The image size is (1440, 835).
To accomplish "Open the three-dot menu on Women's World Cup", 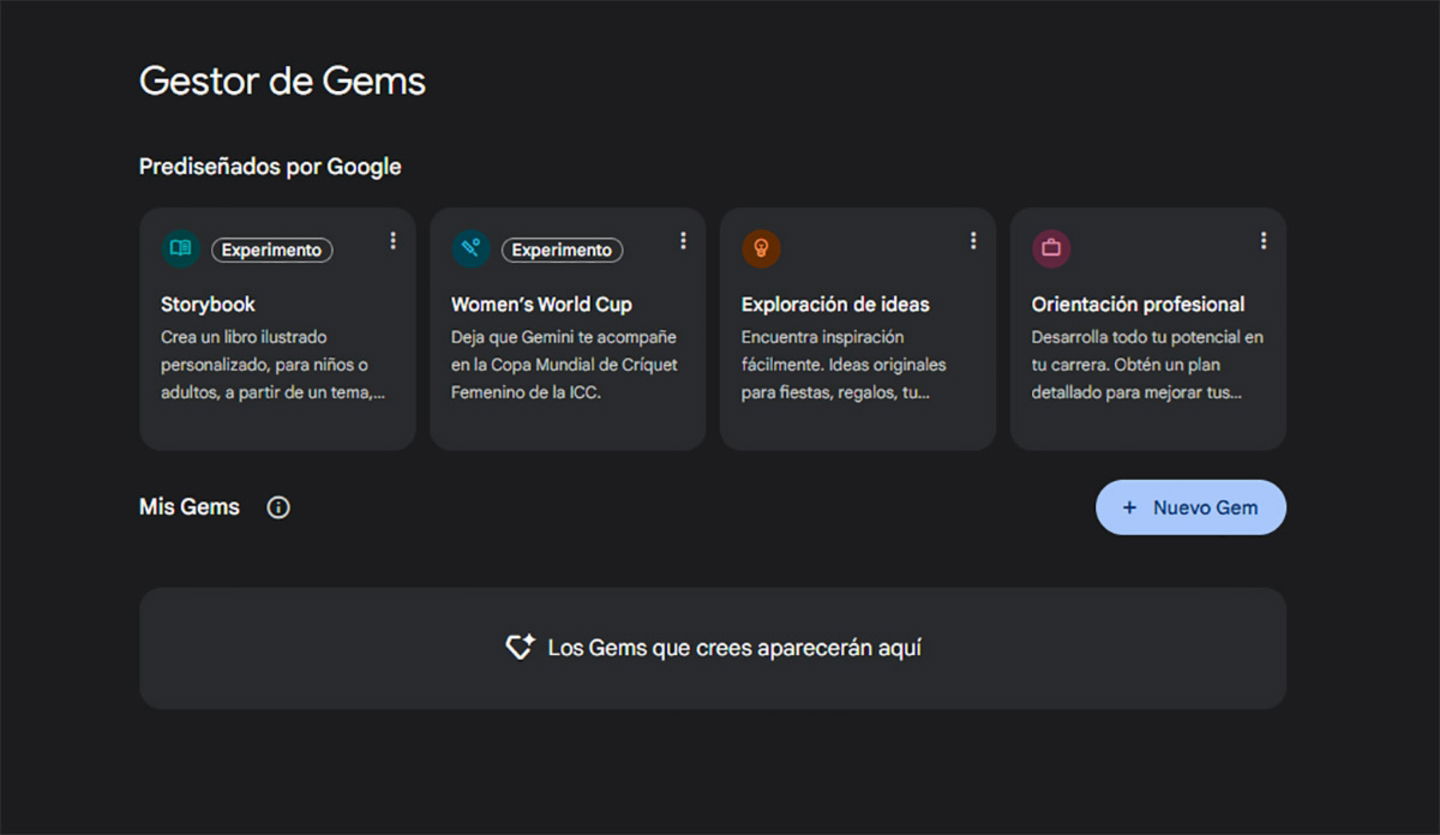I will [x=683, y=240].
